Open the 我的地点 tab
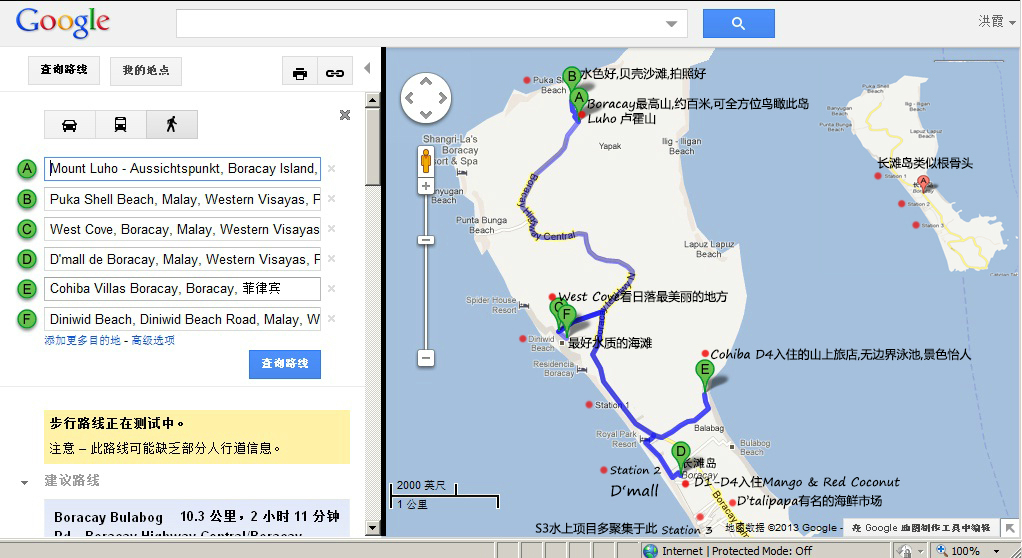1022x558 pixels. coord(146,70)
